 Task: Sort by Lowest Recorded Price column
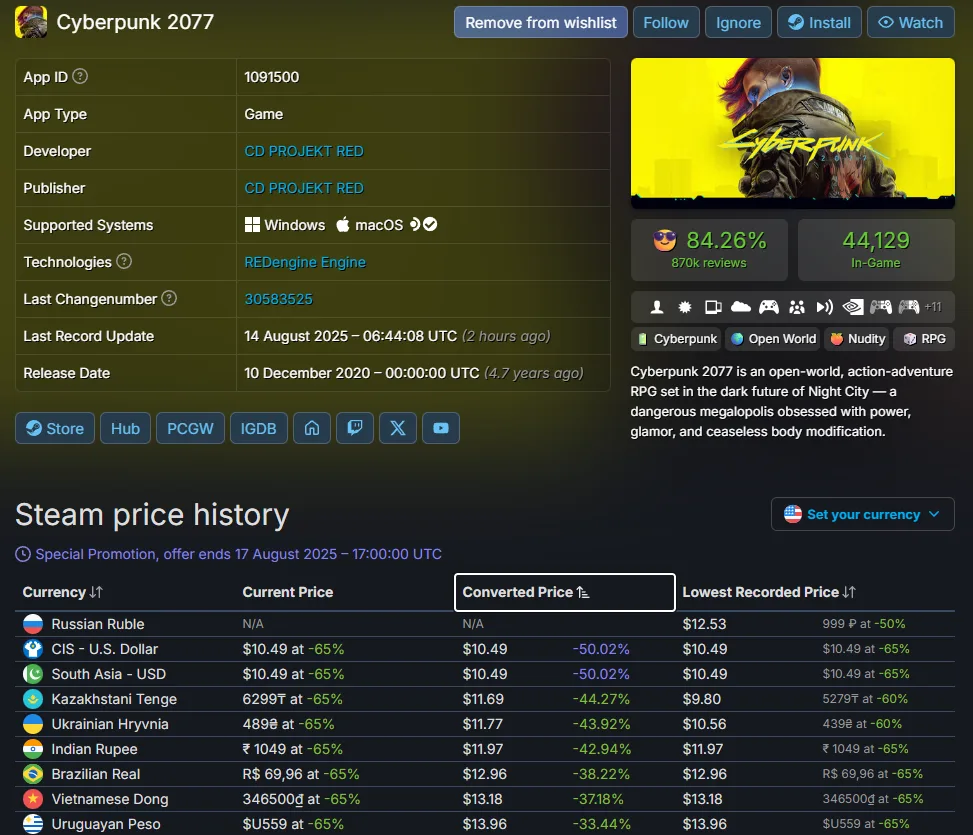tap(769, 592)
